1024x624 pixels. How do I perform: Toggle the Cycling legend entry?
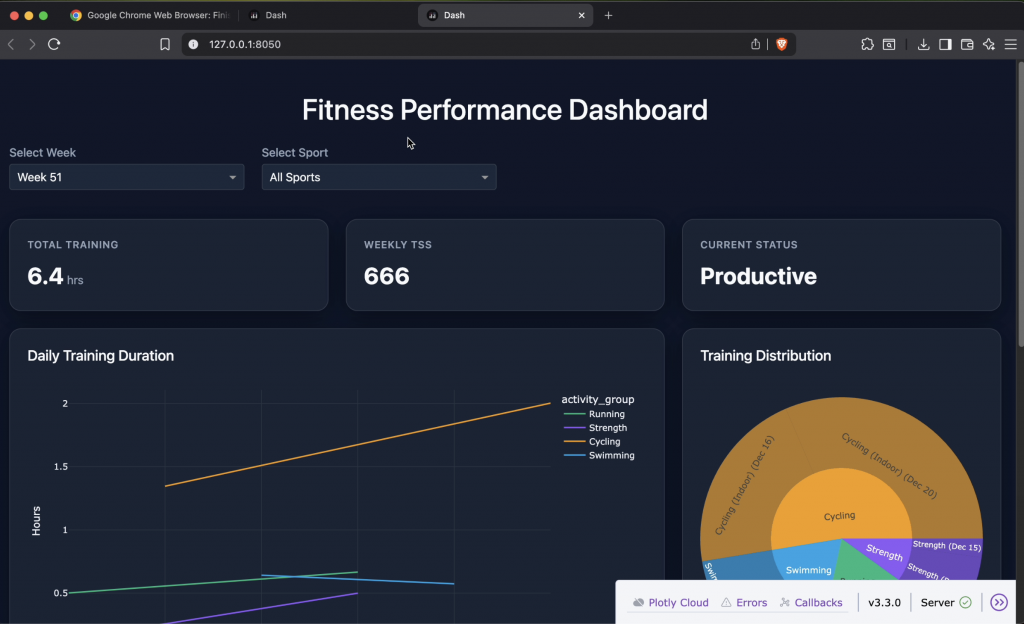click(605, 441)
